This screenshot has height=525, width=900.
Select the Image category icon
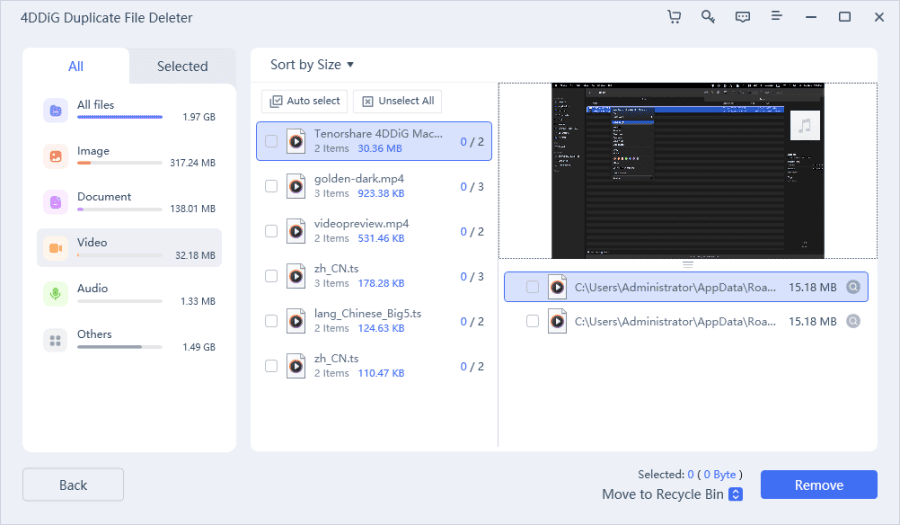coord(55,156)
